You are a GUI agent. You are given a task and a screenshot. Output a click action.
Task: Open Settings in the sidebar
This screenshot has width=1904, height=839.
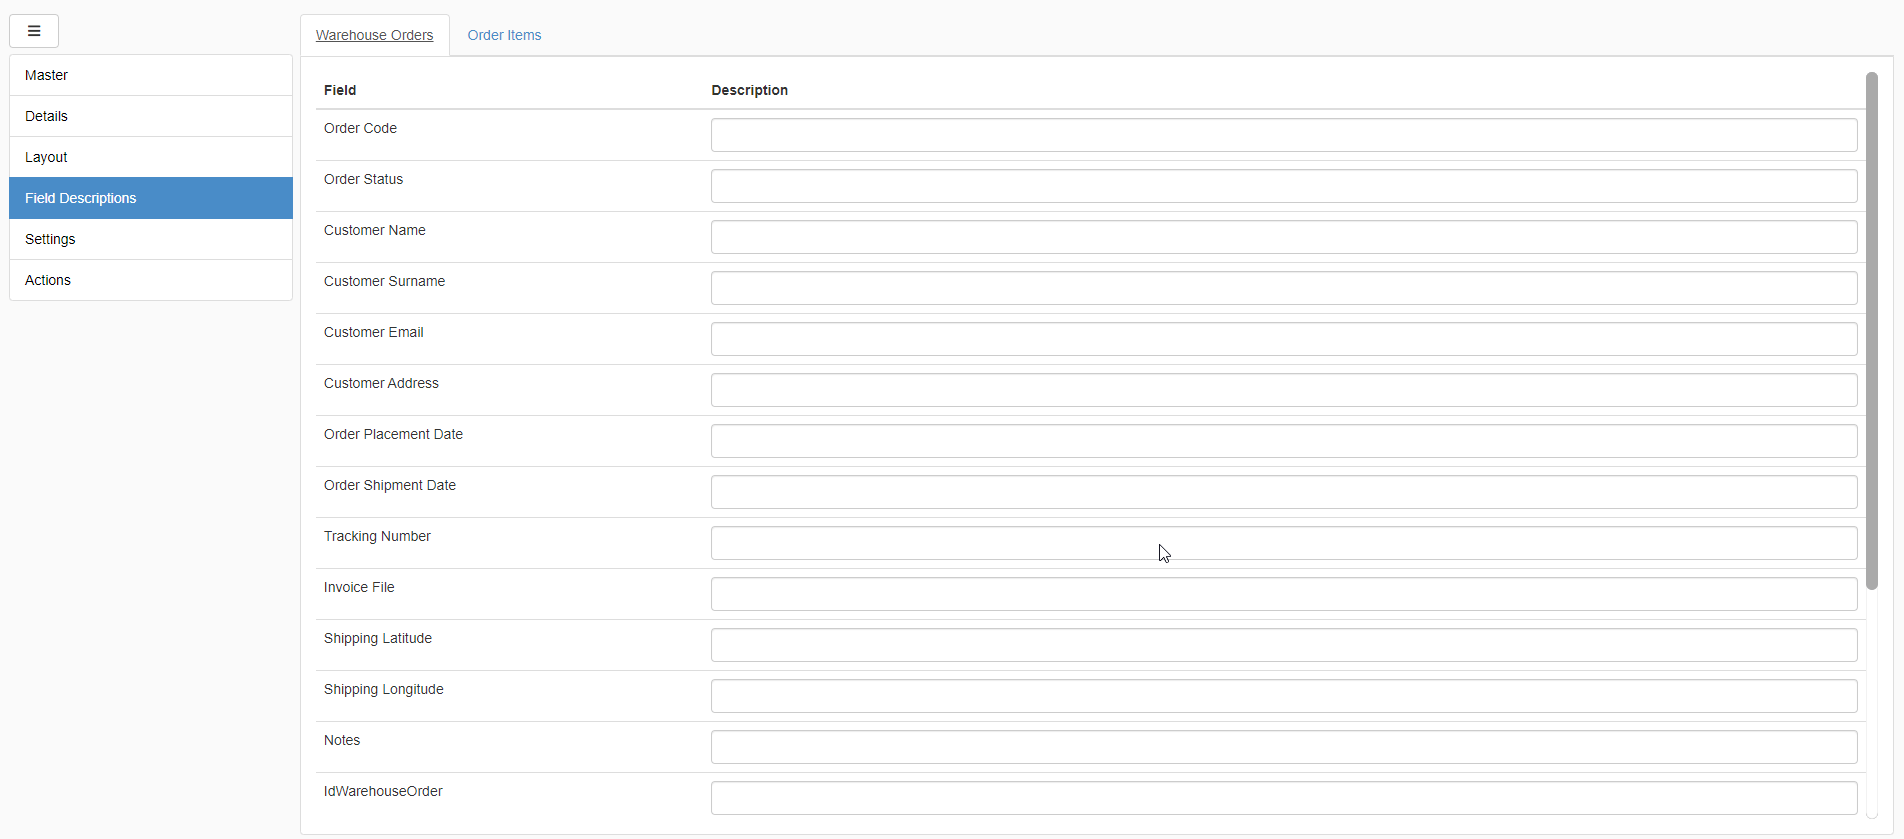coord(151,239)
